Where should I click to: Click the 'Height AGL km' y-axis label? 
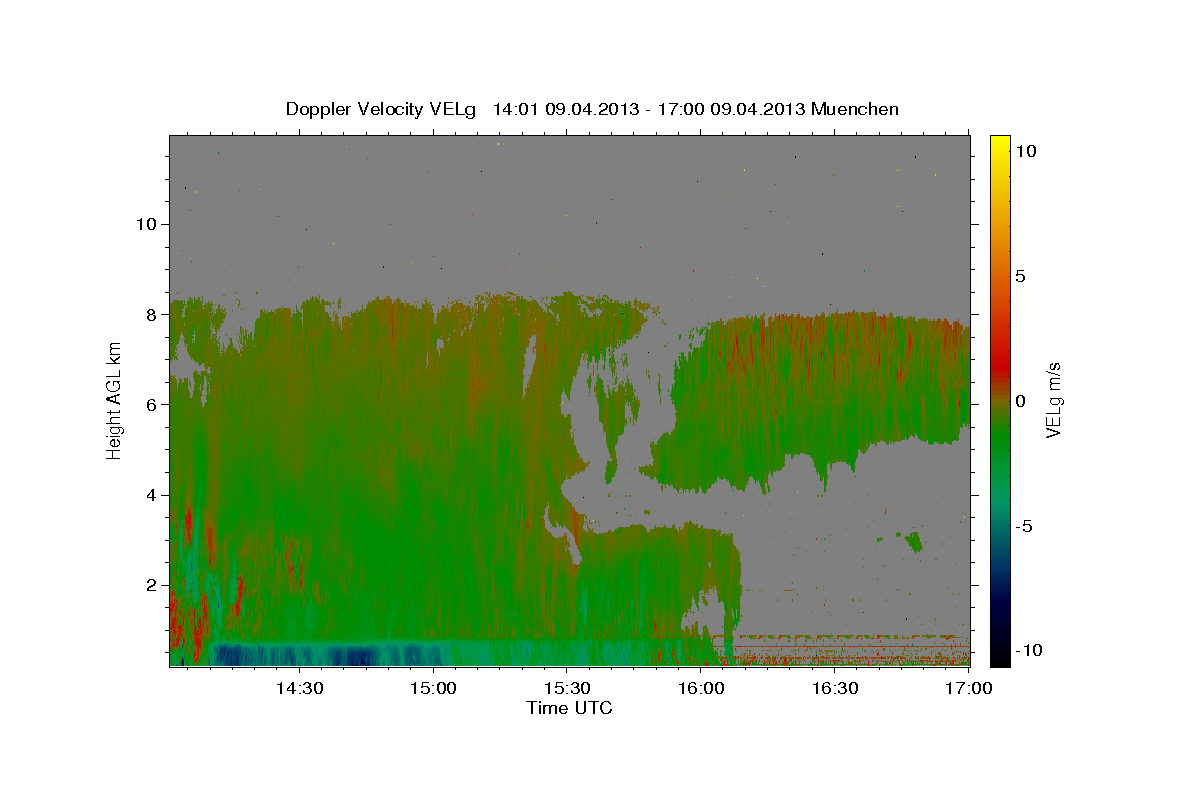tap(114, 400)
